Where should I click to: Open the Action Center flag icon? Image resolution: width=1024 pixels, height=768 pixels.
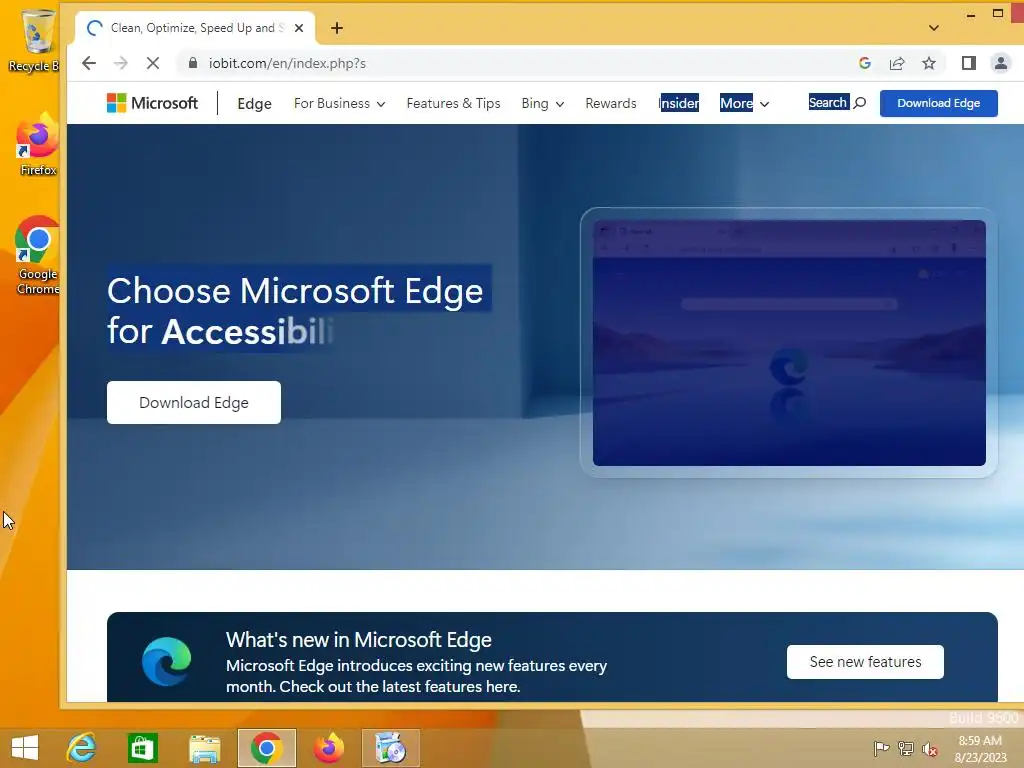(882, 748)
